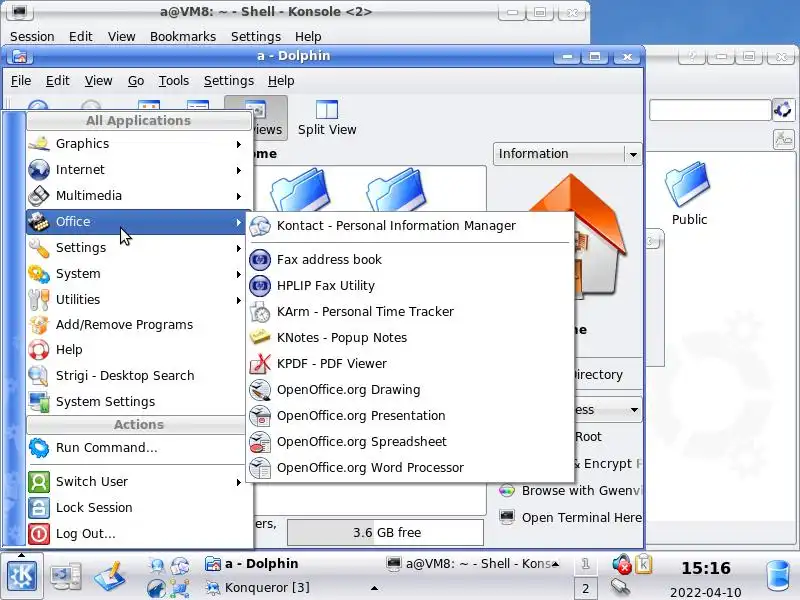Choose Run Command...

(x=137, y=448)
